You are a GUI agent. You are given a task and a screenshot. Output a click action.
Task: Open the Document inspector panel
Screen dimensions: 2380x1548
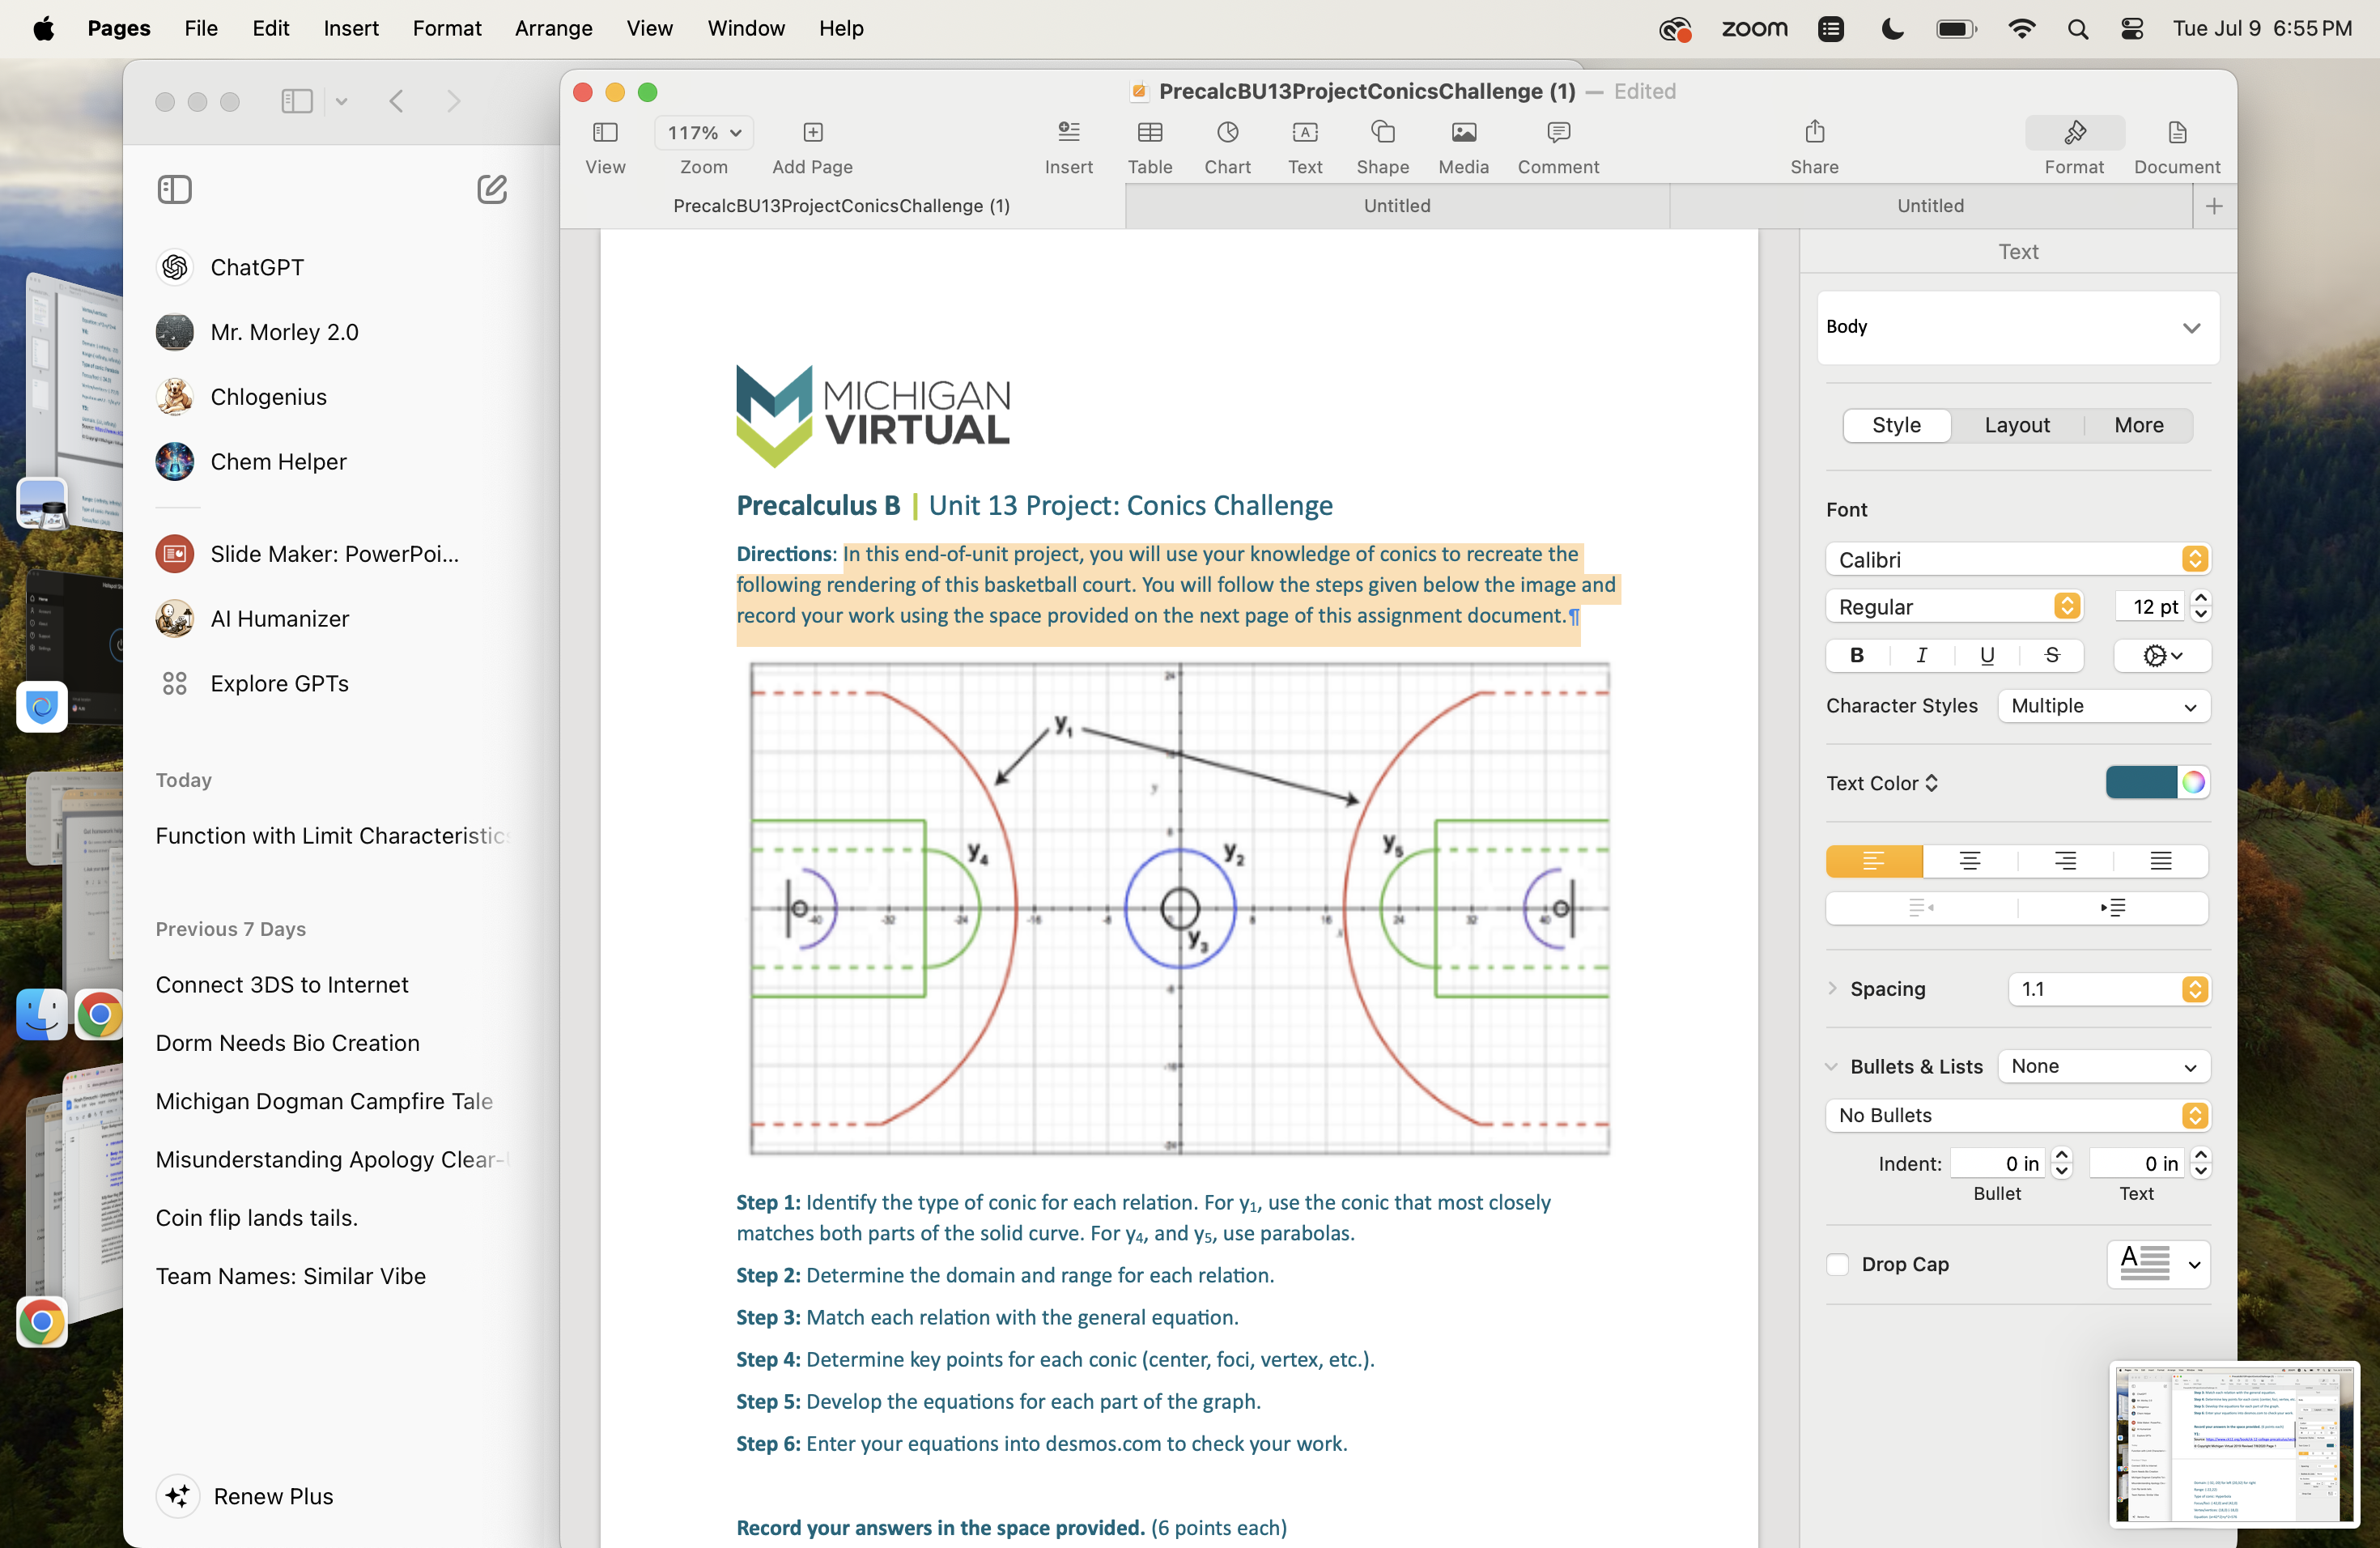tap(2176, 133)
